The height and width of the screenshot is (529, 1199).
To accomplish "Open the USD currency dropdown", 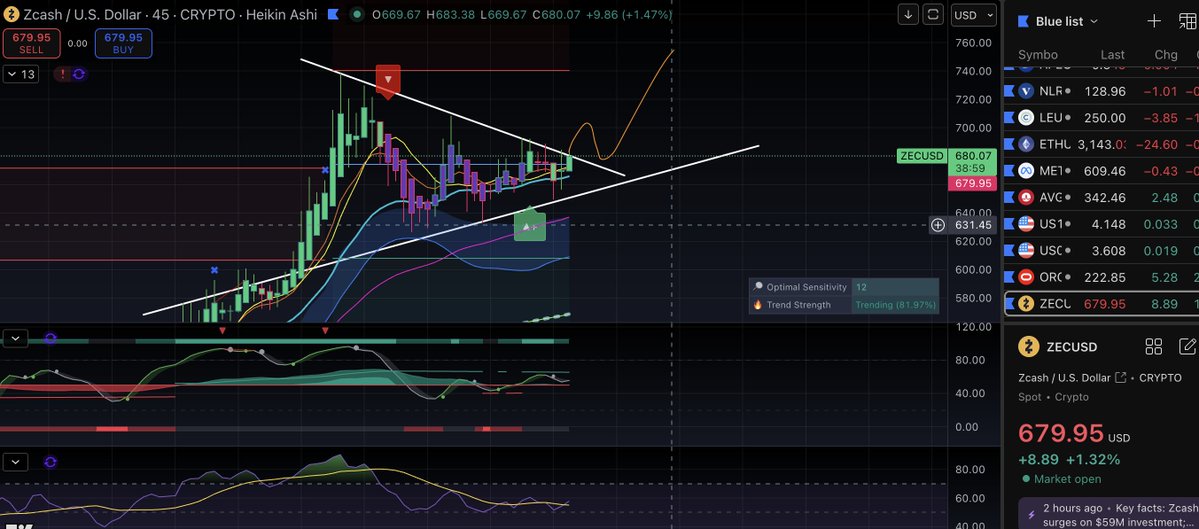I will 973,15.
